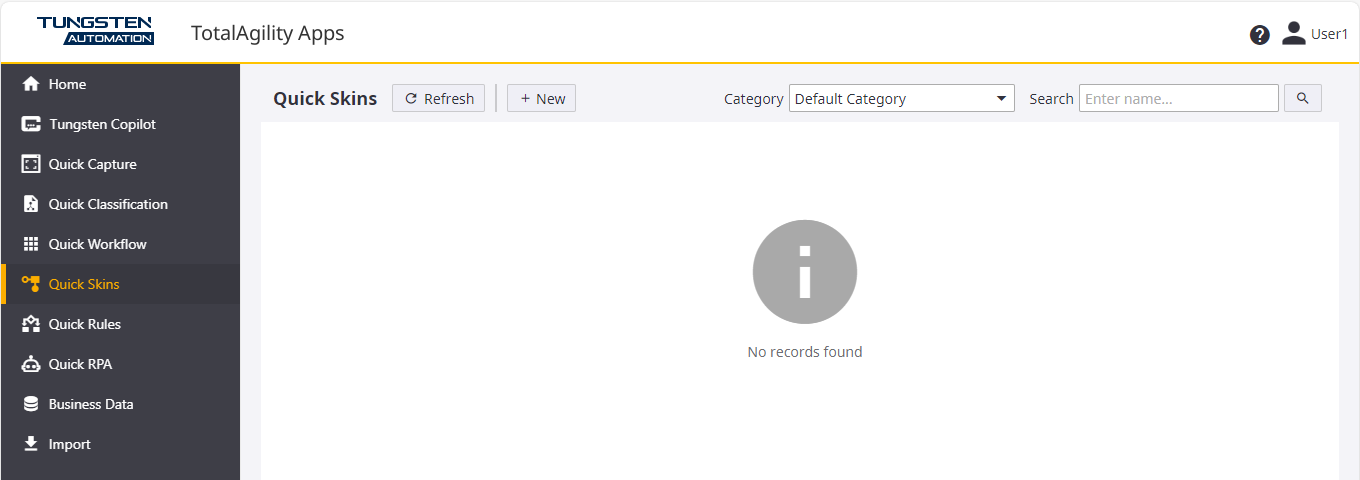This screenshot has height=480, width=1360.
Task: Click the Home icon in the sidebar
Action: click(31, 84)
